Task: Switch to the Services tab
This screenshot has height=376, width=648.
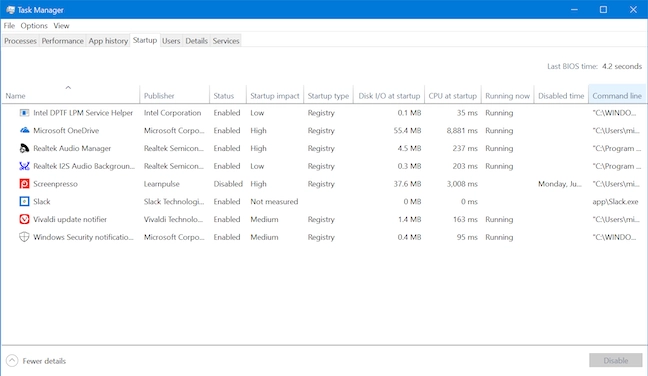Action: (x=226, y=41)
